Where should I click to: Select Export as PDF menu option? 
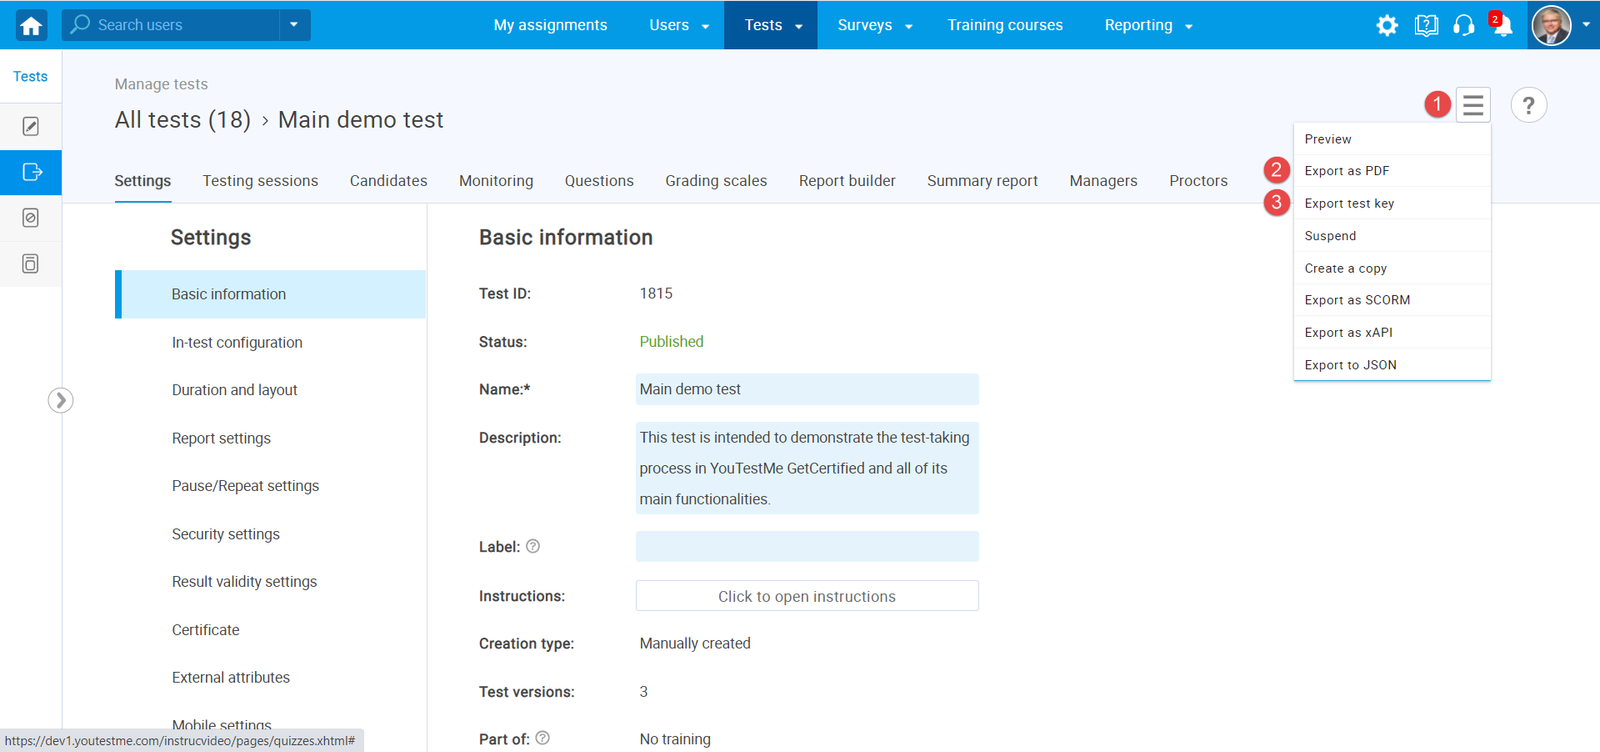pyautogui.click(x=1346, y=171)
